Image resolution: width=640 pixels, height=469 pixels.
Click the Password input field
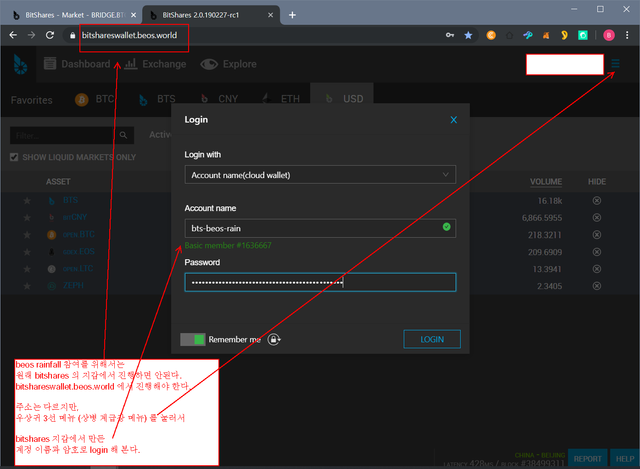pos(320,282)
